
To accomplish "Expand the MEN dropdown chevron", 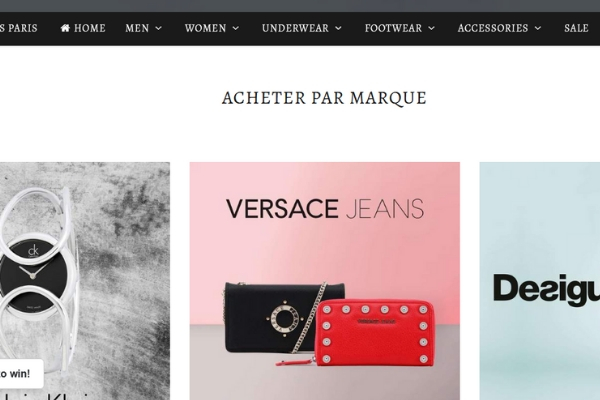I will [158, 28].
